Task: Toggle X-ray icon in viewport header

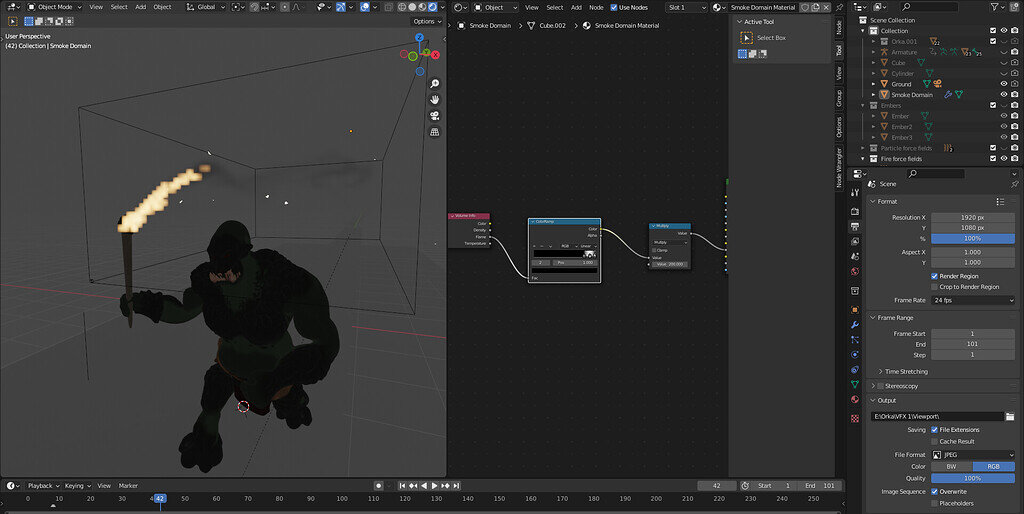Action: [x=388, y=7]
